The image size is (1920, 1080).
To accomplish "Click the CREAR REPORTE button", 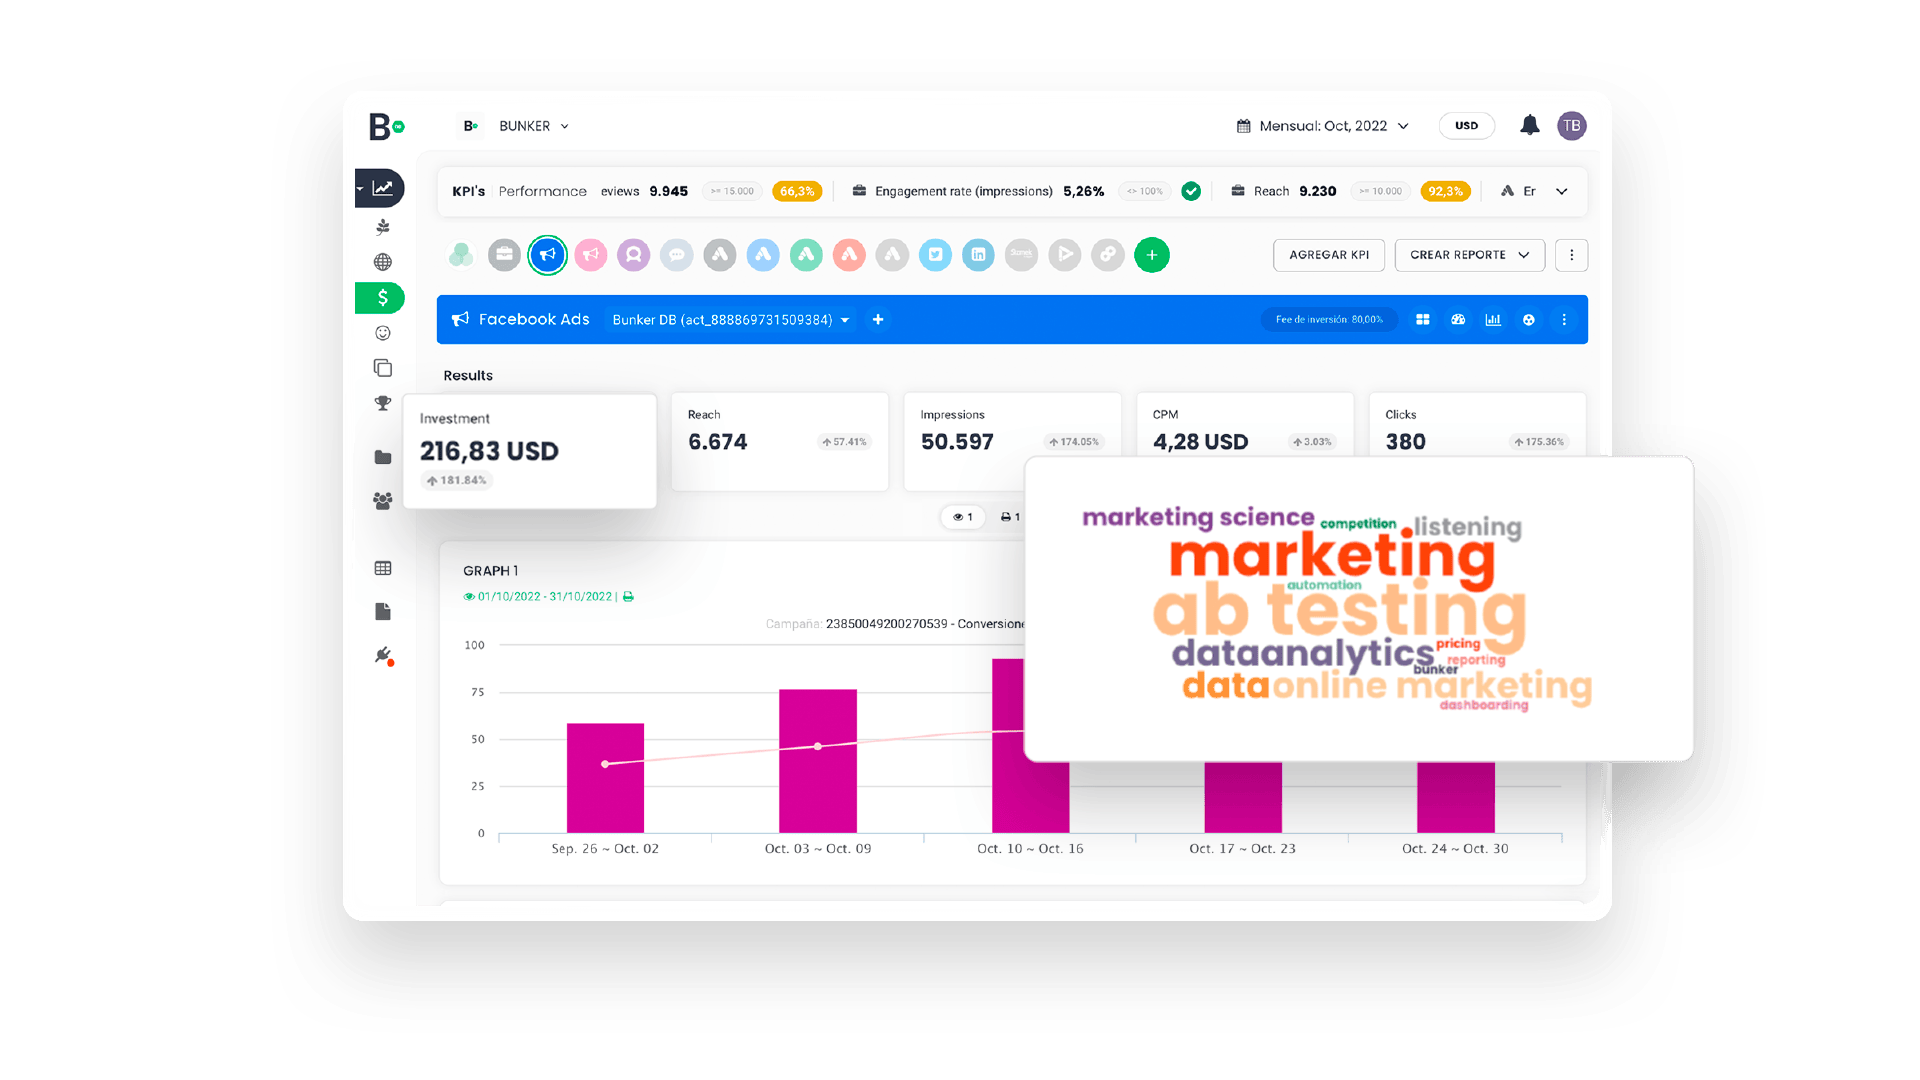I will (1469, 255).
